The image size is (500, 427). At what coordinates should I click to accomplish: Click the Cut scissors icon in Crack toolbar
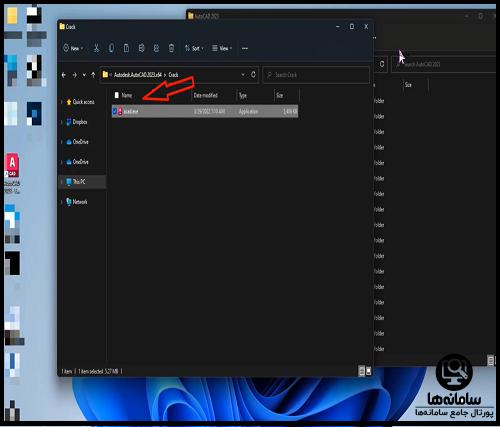96,48
